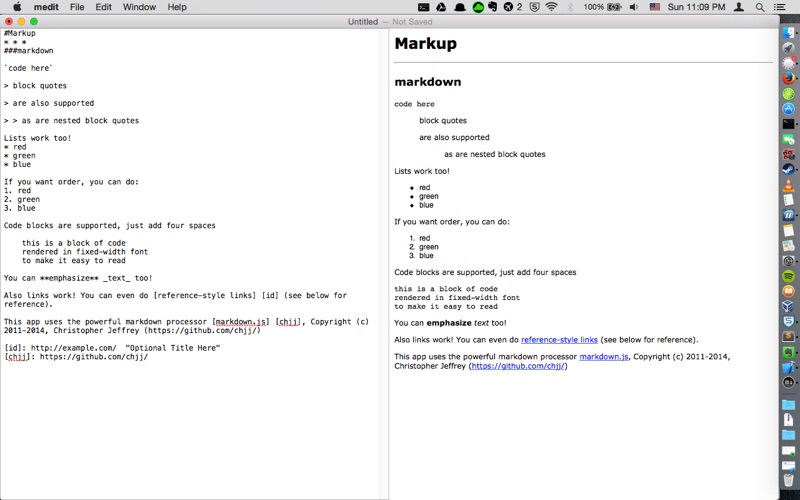
Task: Open Notification Center icon
Action: click(780, 7)
